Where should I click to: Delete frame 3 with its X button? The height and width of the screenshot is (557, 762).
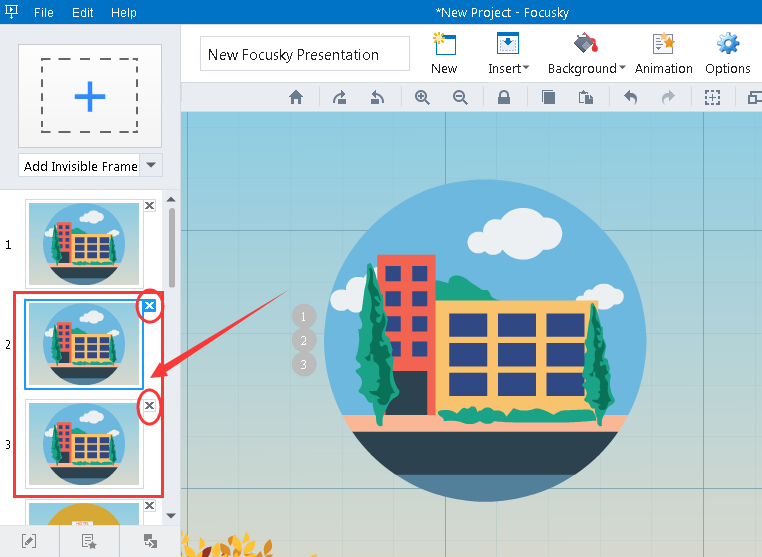tap(150, 405)
